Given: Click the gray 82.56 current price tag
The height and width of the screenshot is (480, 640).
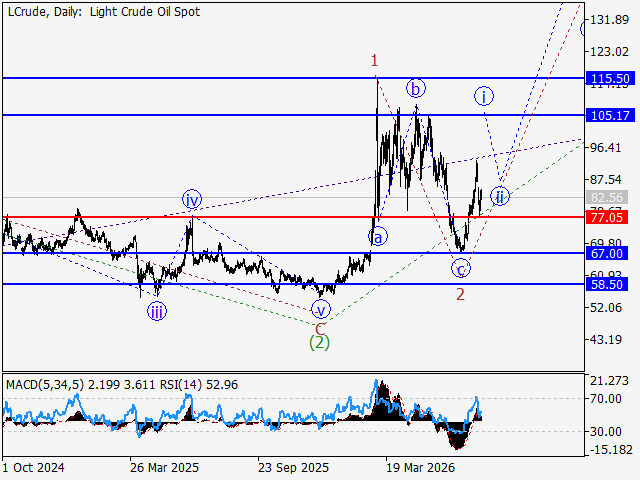Looking at the screenshot, I should point(607,197).
